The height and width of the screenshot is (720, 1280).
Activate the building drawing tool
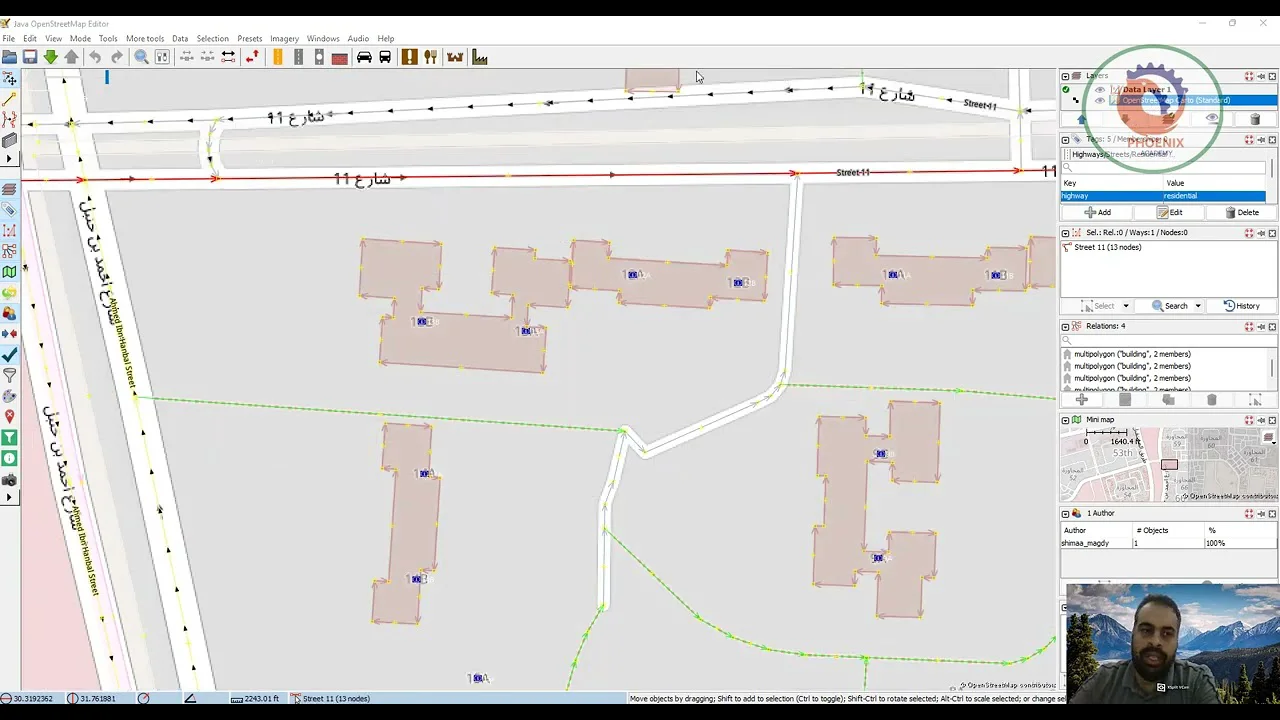(x=9, y=141)
